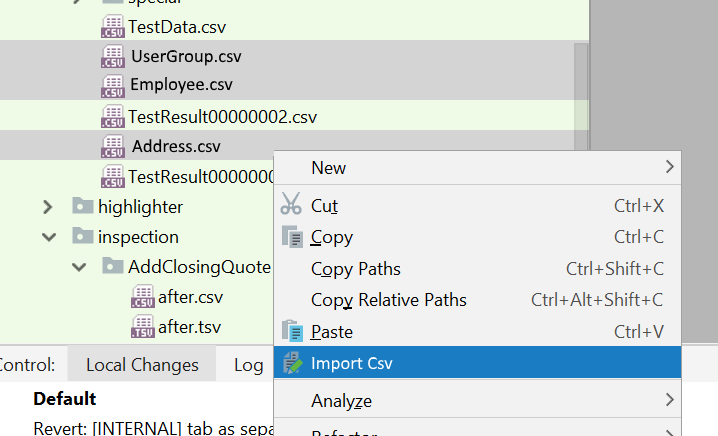718x436 pixels.
Task: Select TestData.csv in project tree
Action: click(x=177, y=27)
